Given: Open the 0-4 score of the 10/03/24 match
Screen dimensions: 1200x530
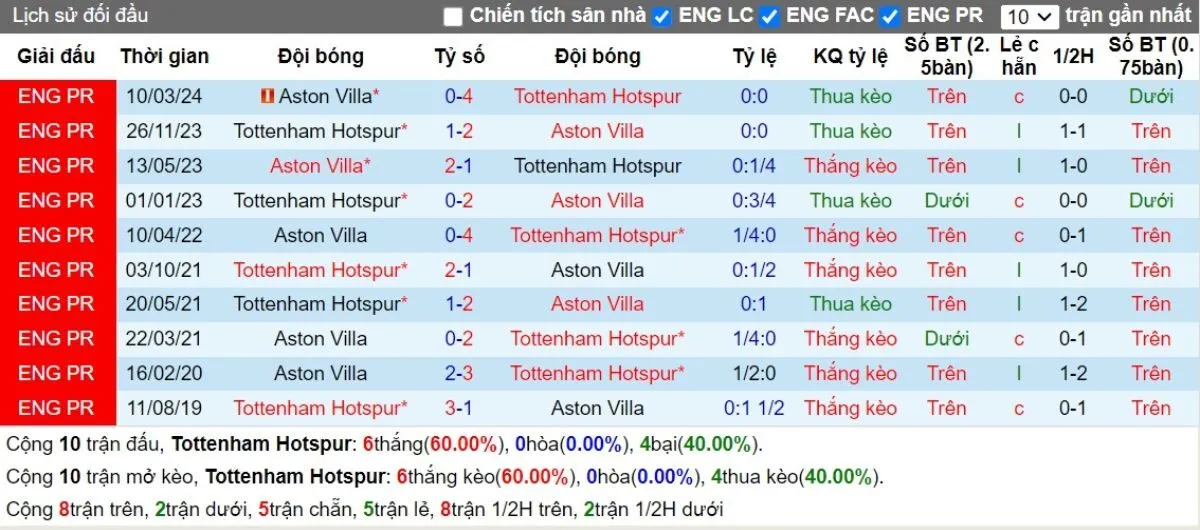Looking at the screenshot, I should tap(459, 96).
